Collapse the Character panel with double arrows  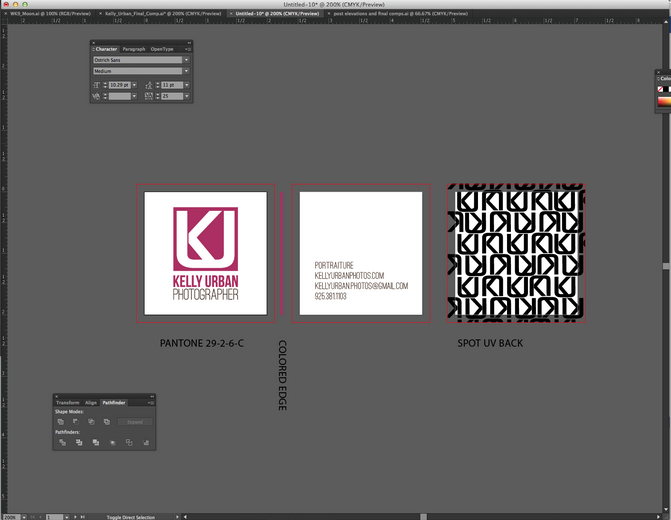click(x=189, y=43)
